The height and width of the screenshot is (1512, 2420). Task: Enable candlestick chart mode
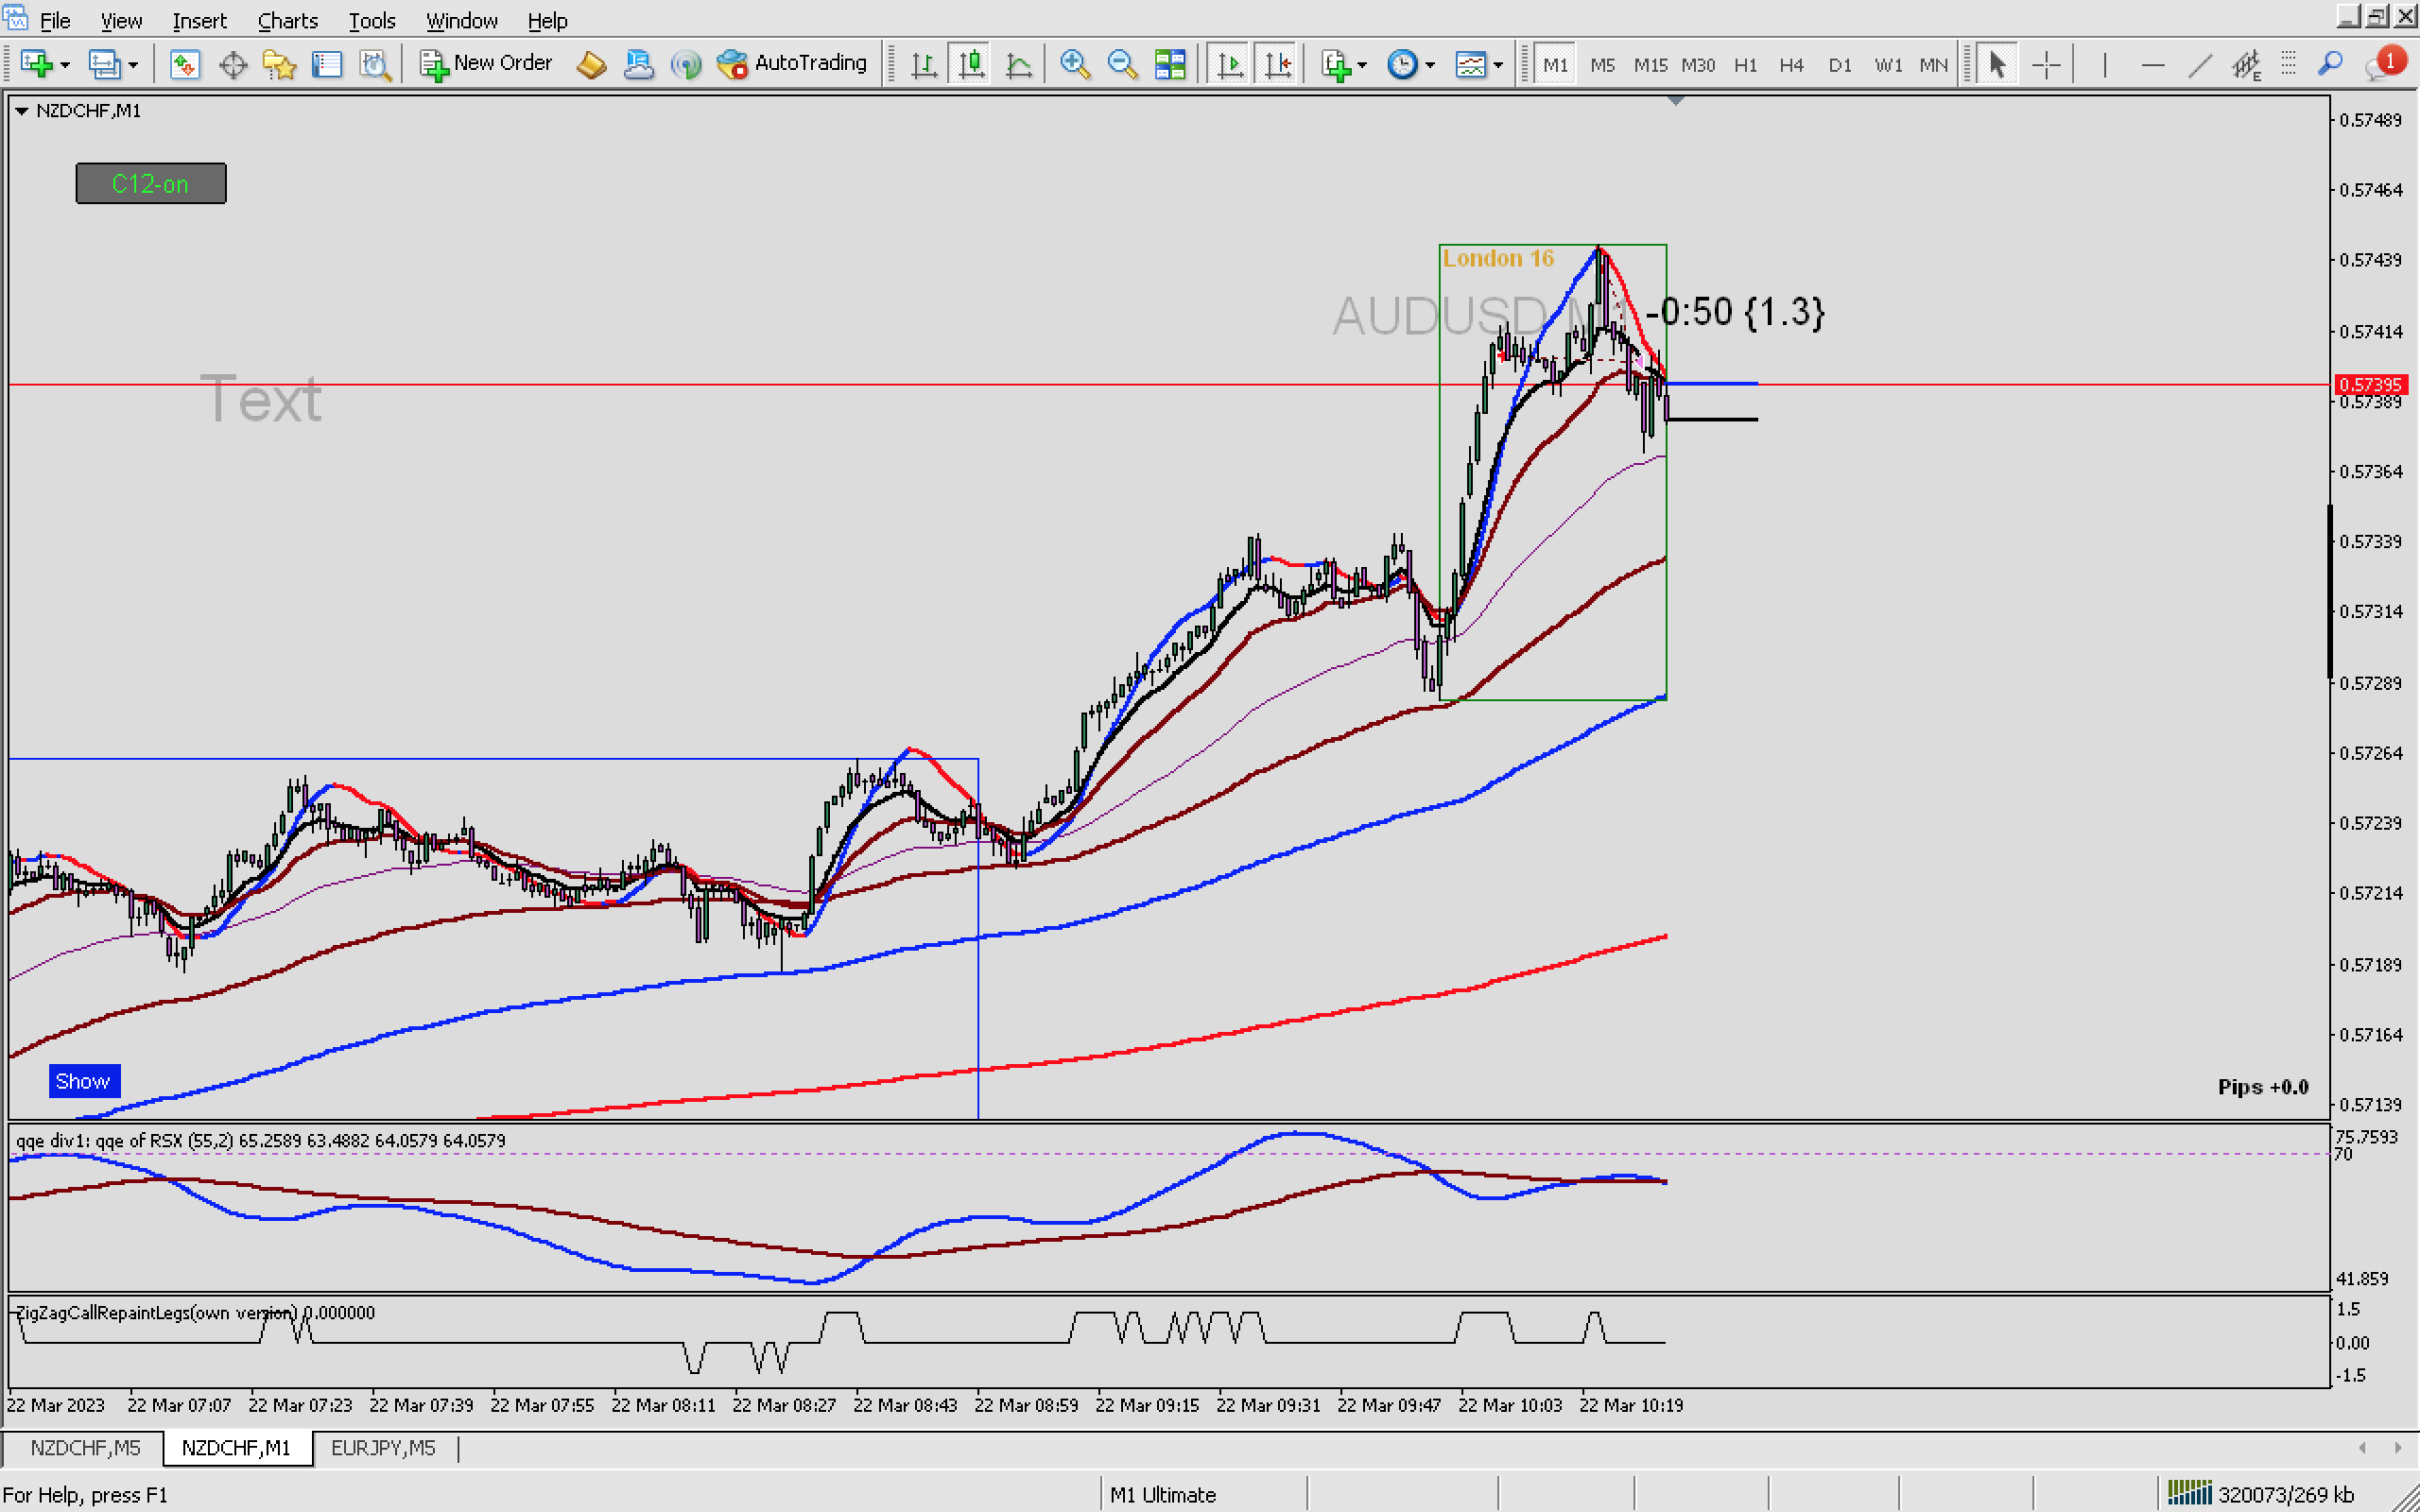click(x=971, y=65)
